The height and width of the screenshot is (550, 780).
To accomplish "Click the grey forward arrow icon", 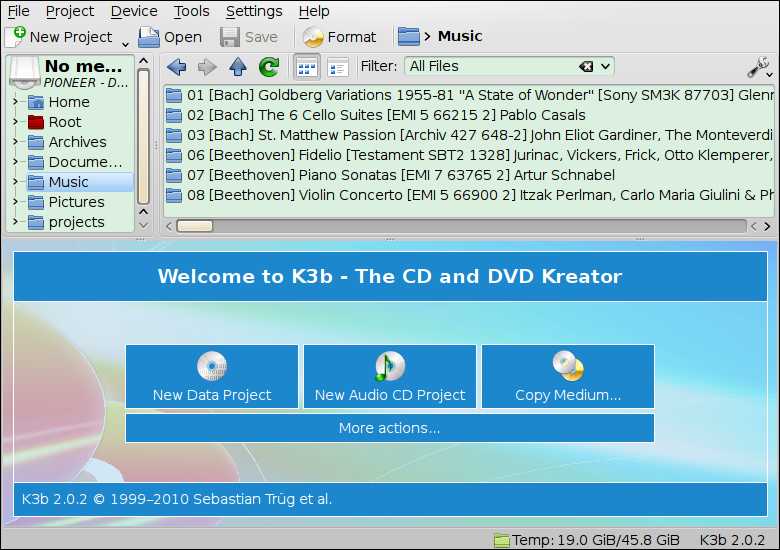I will point(207,67).
